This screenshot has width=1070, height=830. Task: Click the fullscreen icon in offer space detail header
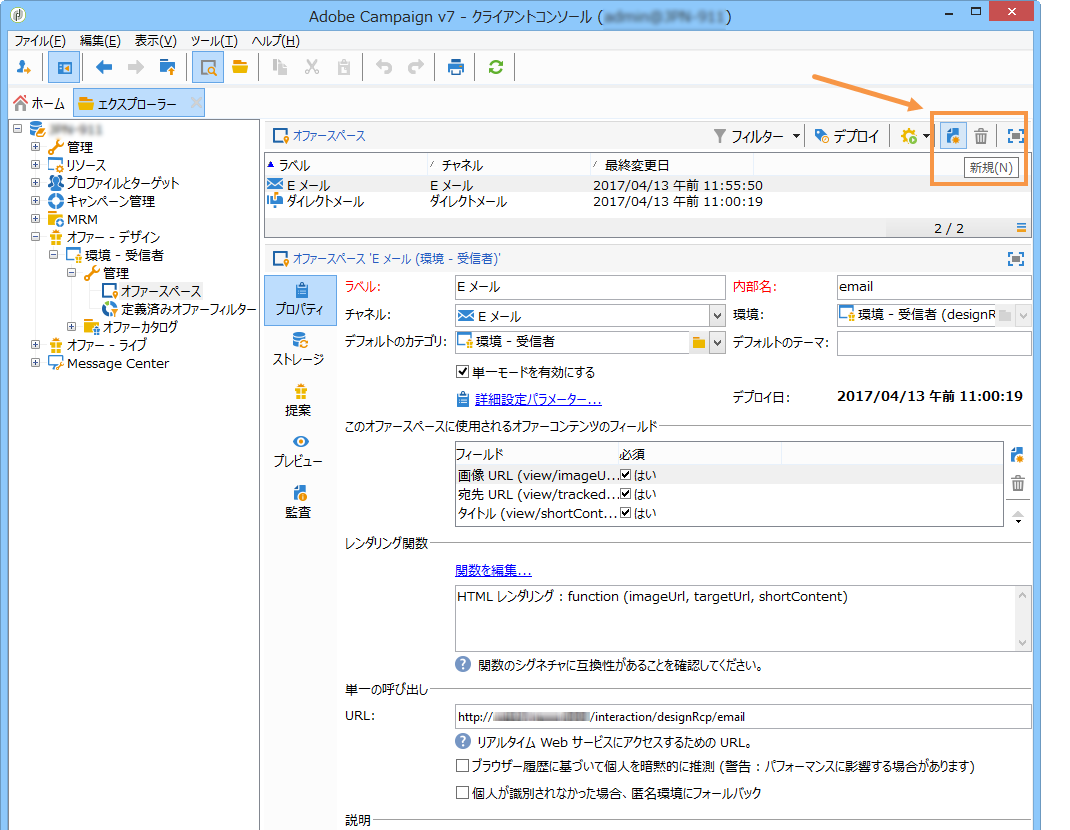point(1015,259)
